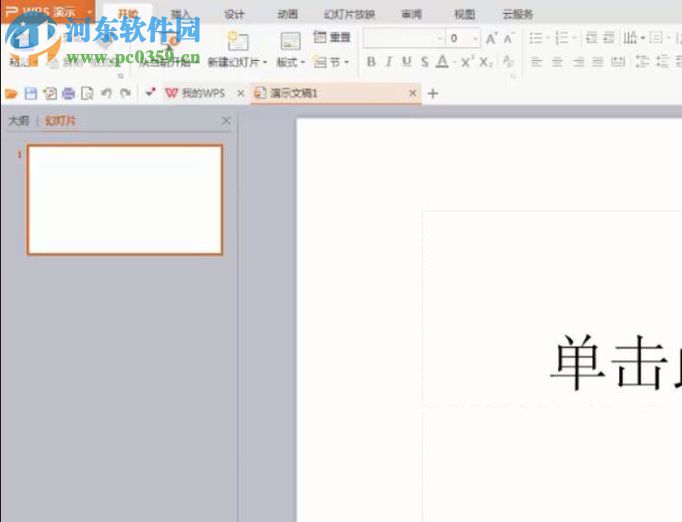The height and width of the screenshot is (522, 682).
Task: Close the 我的WPS tab
Action: 241,93
